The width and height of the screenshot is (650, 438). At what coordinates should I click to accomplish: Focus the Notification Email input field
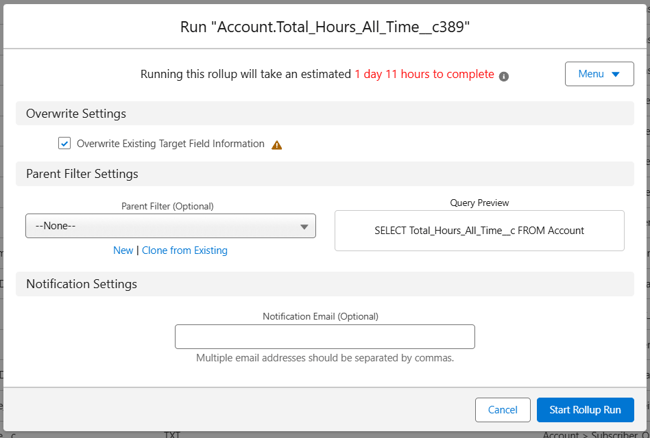tap(324, 337)
